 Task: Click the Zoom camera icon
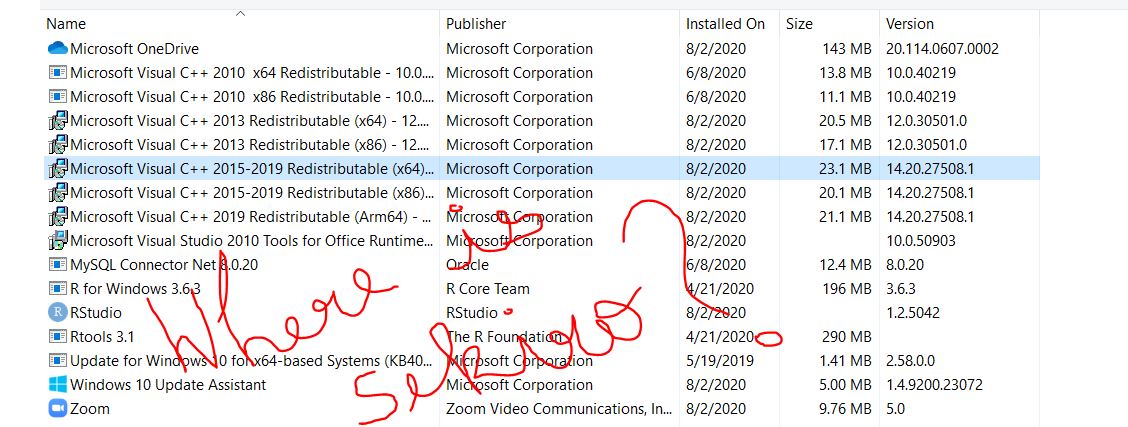(58, 408)
